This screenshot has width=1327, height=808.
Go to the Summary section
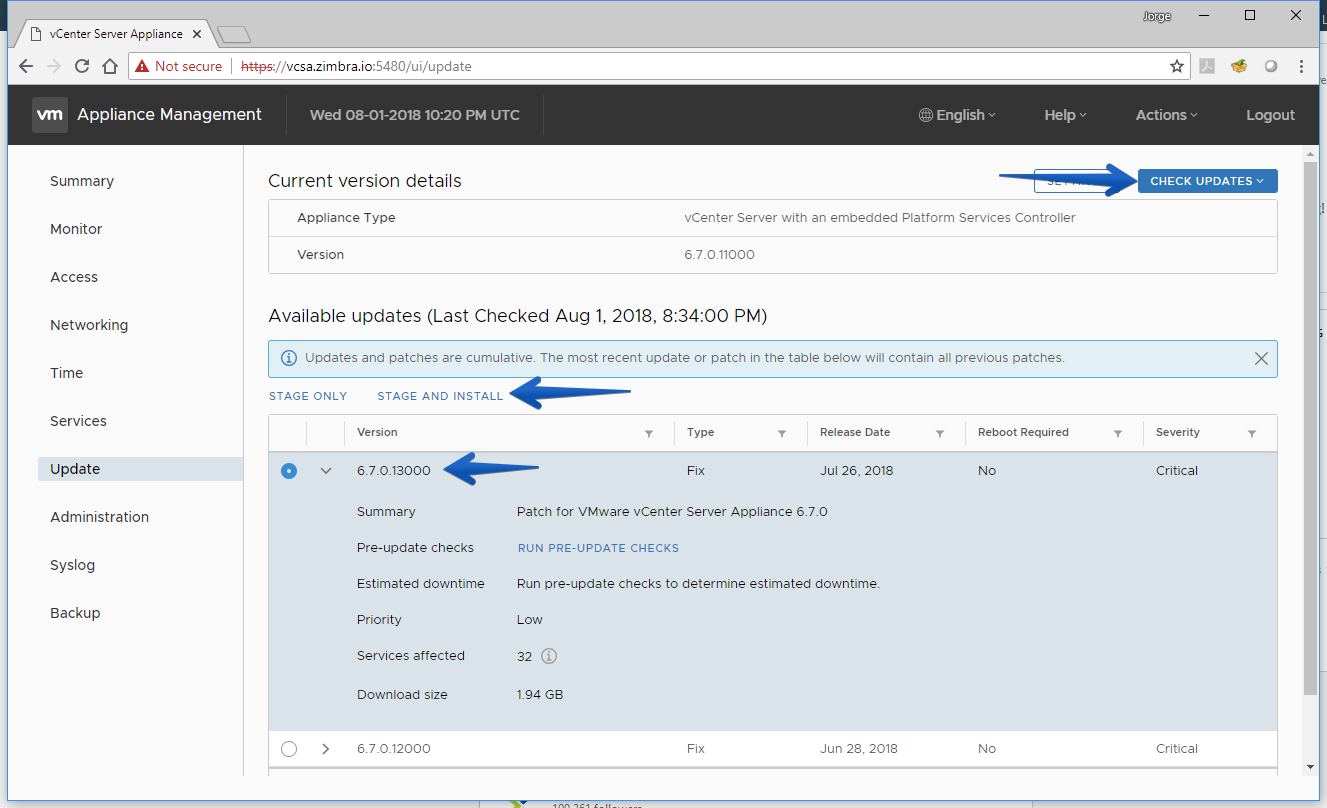point(82,181)
